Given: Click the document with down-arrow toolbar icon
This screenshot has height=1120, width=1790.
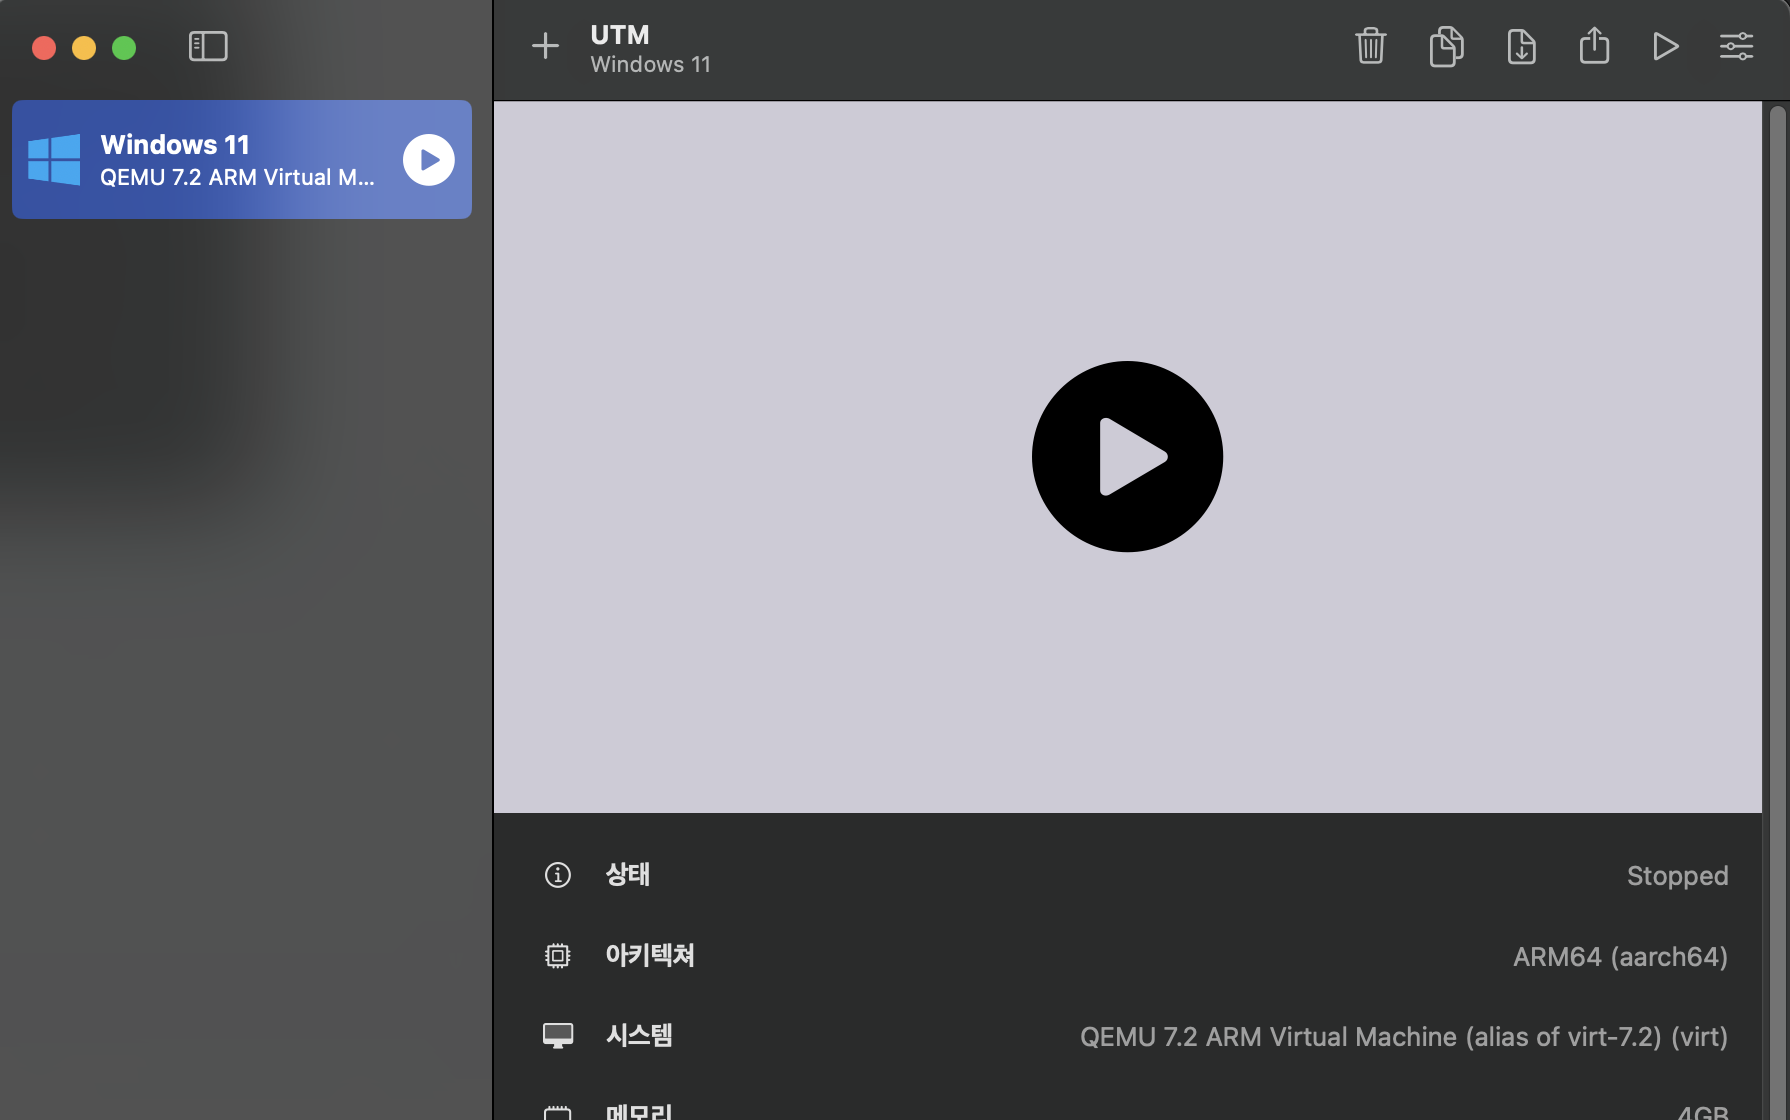Looking at the screenshot, I should tap(1521, 46).
